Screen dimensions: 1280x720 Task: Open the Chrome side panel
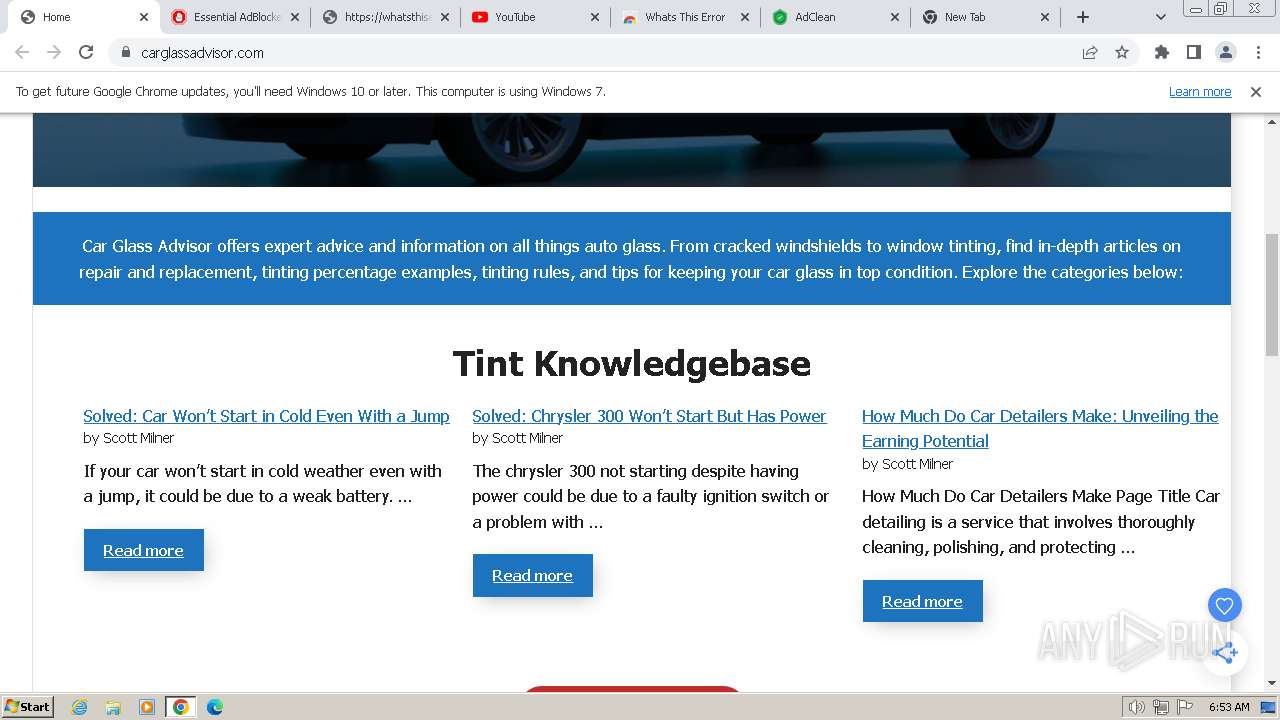click(1193, 52)
